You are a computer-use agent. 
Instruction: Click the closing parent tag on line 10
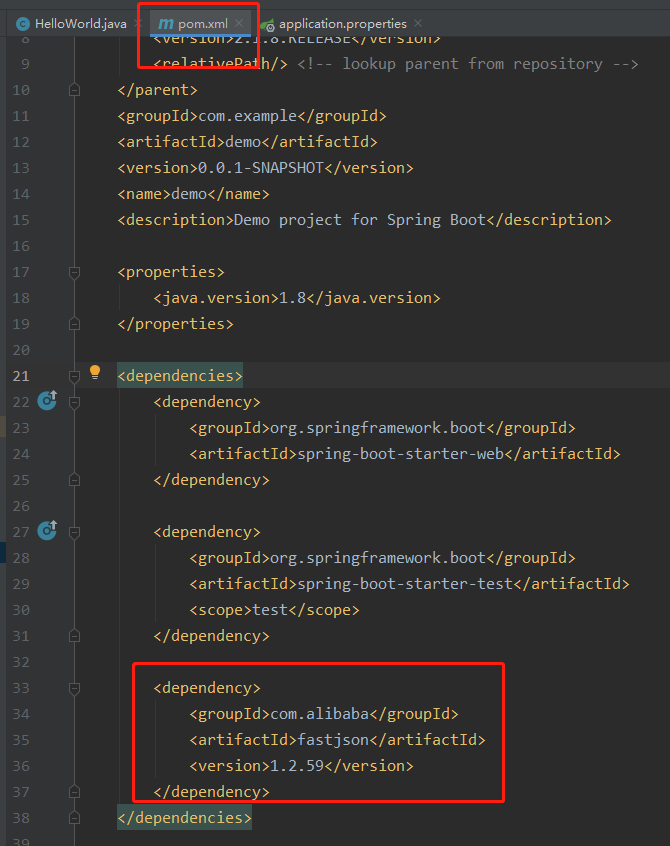coord(158,90)
